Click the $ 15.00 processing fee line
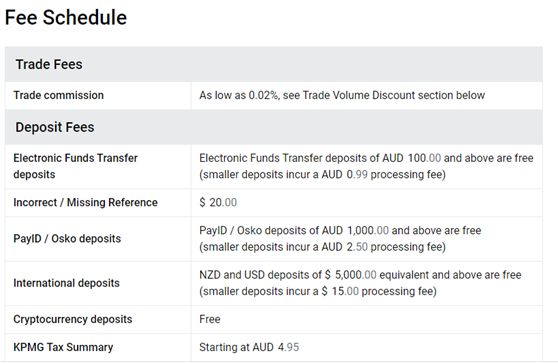 pos(318,291)
